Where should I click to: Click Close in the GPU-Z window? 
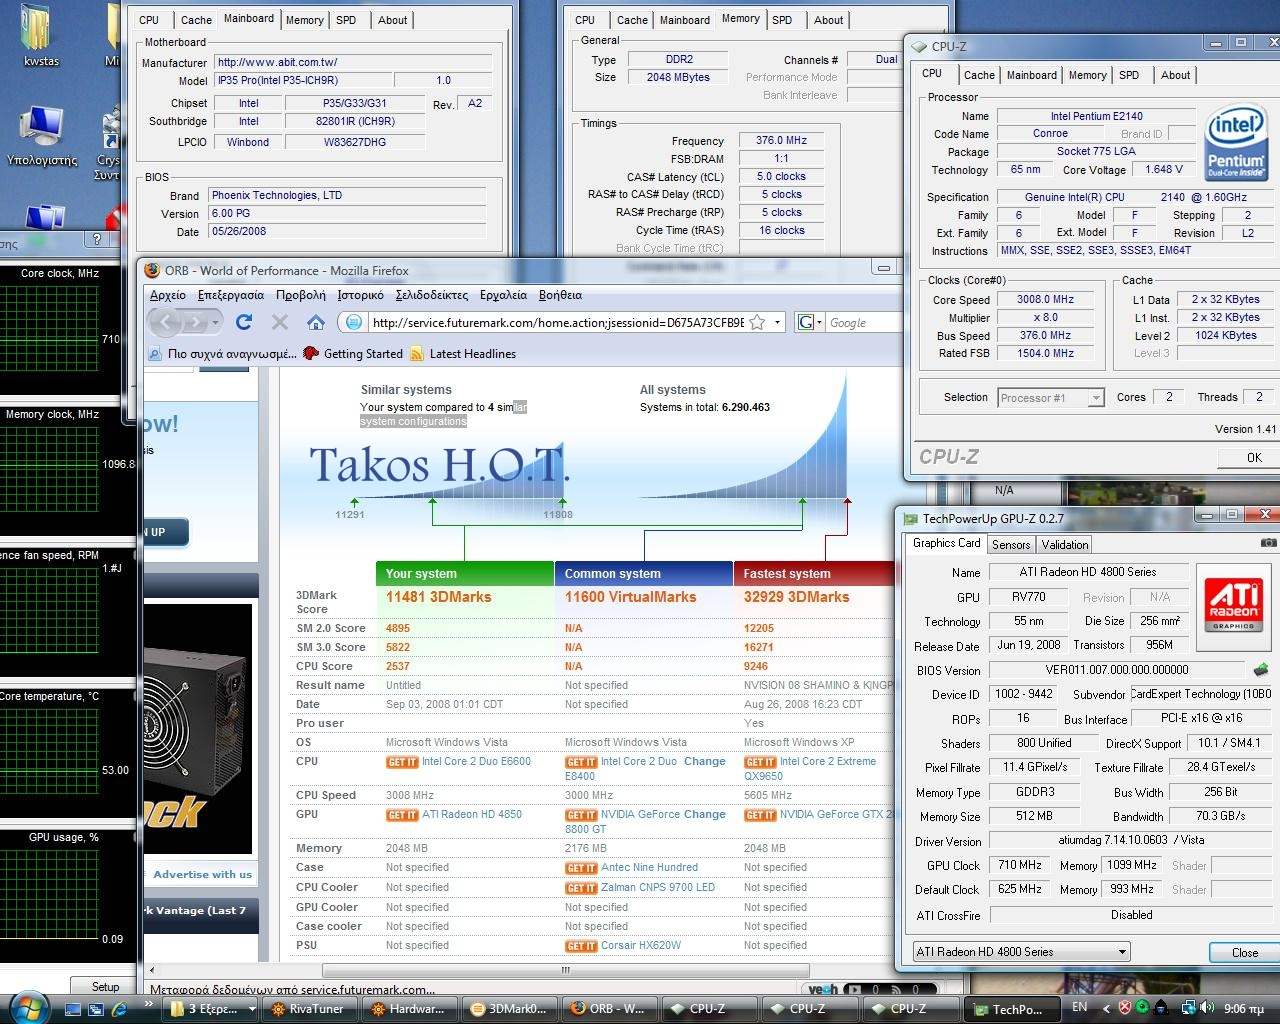point(1244,952)
